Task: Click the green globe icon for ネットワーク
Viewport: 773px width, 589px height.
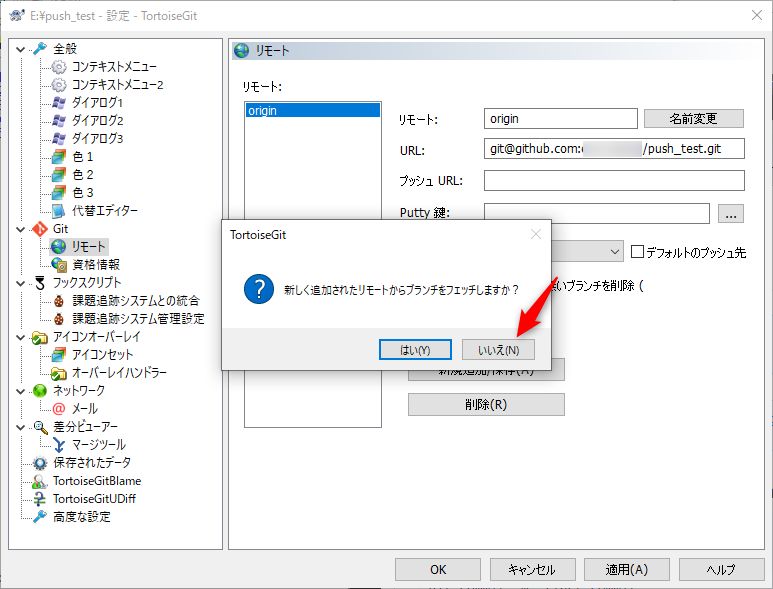Action: tap(39, 391)
